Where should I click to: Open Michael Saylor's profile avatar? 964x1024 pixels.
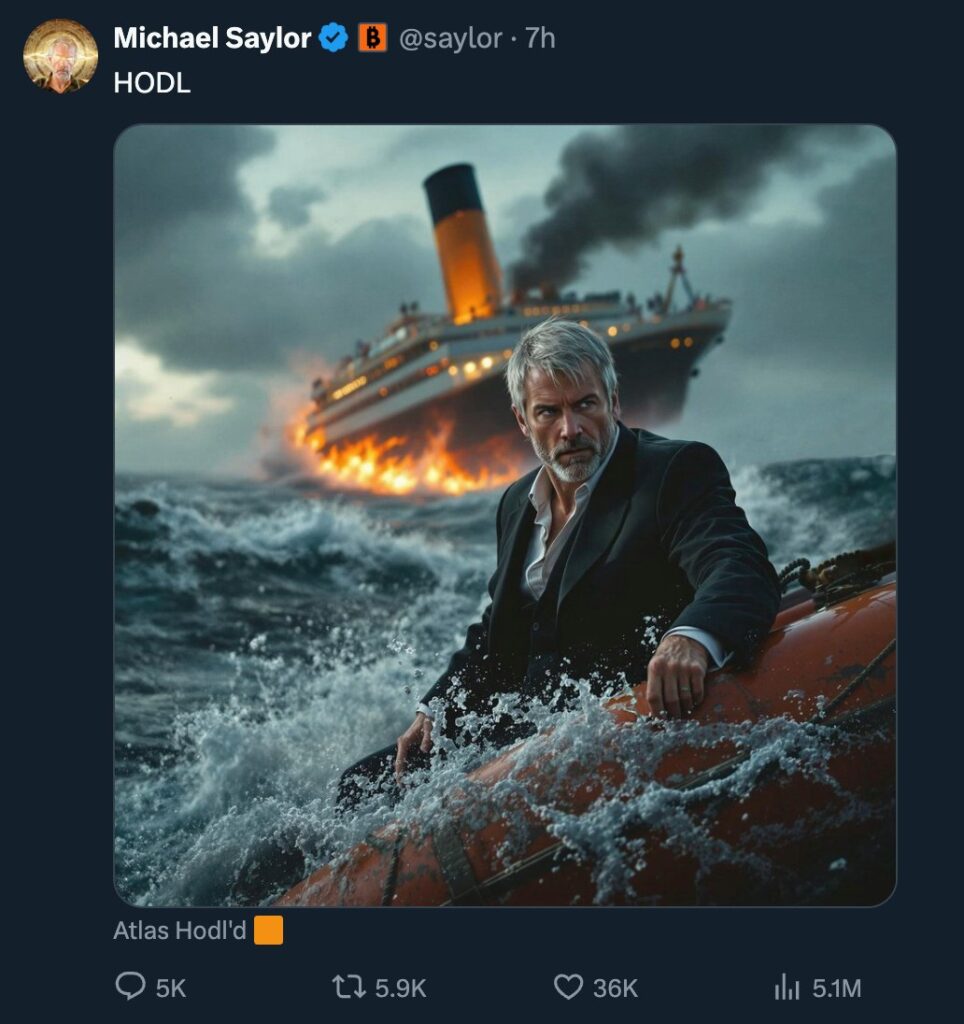pyautogui.click(x=60, y=56)
